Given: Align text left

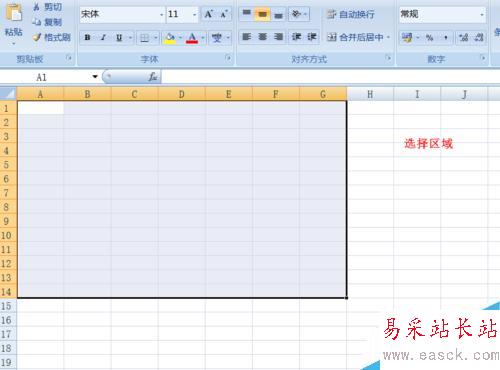Looking at the screenshot, I should click(x=247, y=37).
